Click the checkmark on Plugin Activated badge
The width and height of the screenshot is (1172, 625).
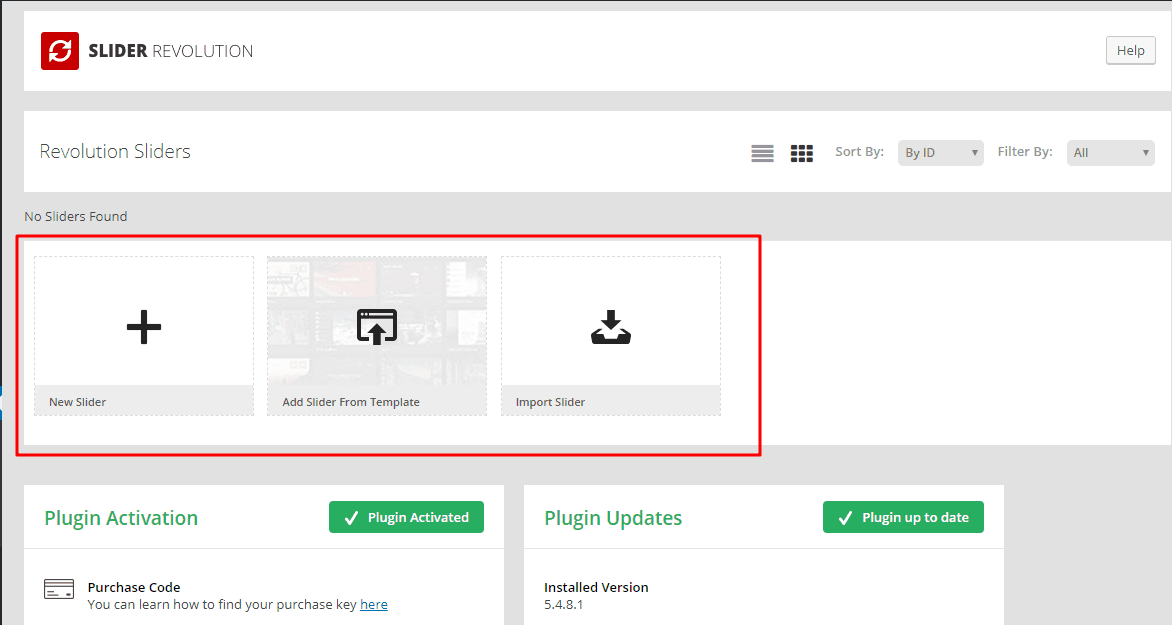[x=351, y=517]
